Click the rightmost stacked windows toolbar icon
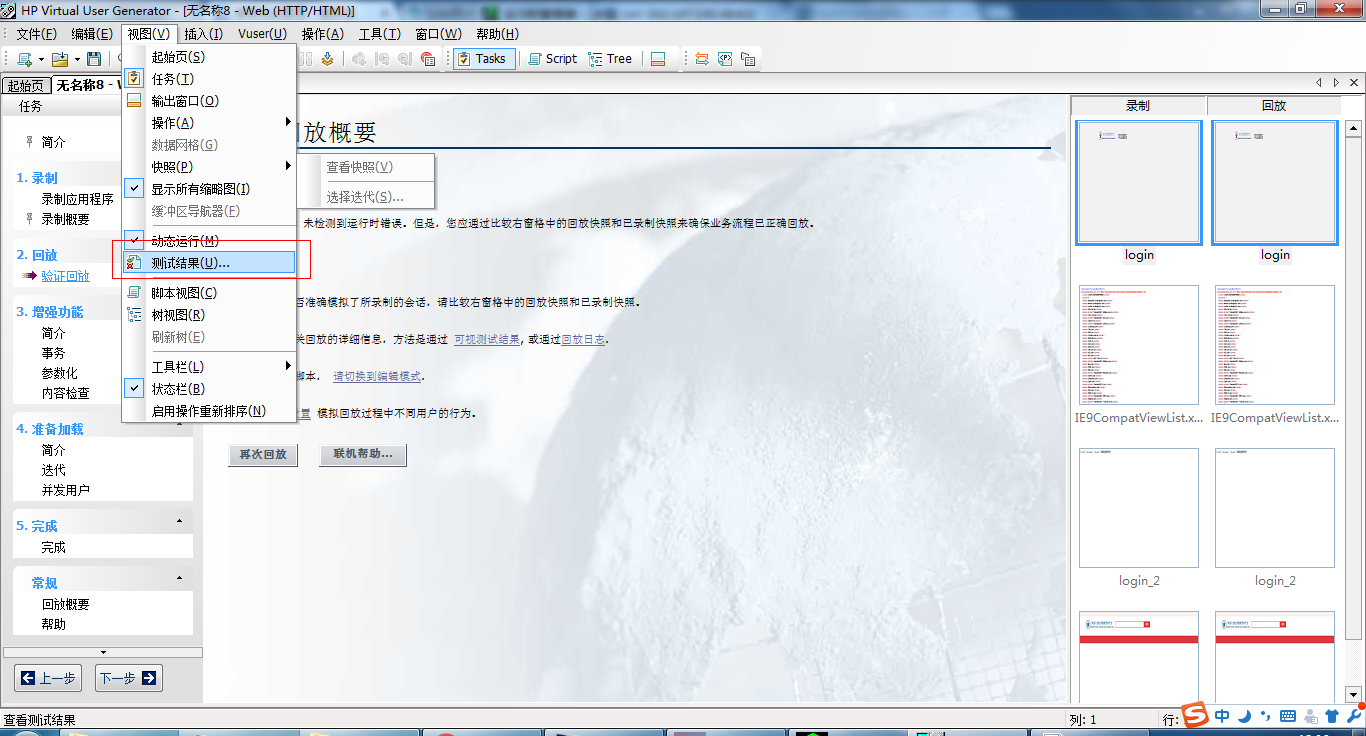Screen dimensions: 1366x736 pos(748,59)
